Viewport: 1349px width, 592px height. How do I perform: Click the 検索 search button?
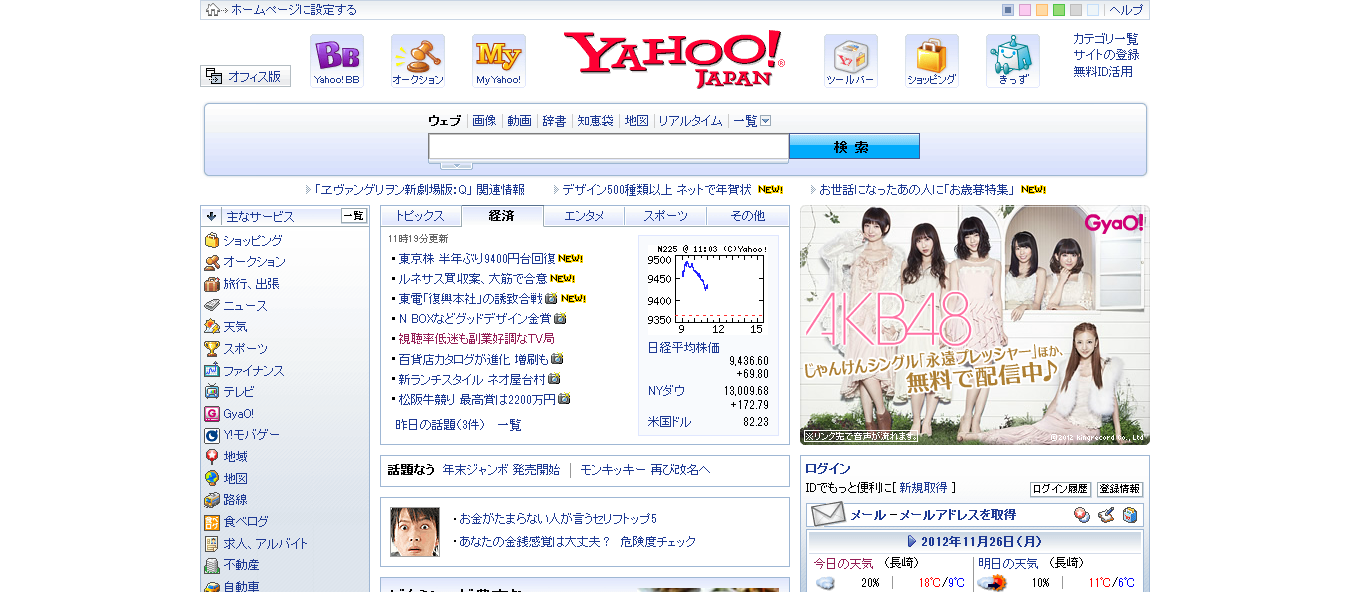tap(854, 147)
